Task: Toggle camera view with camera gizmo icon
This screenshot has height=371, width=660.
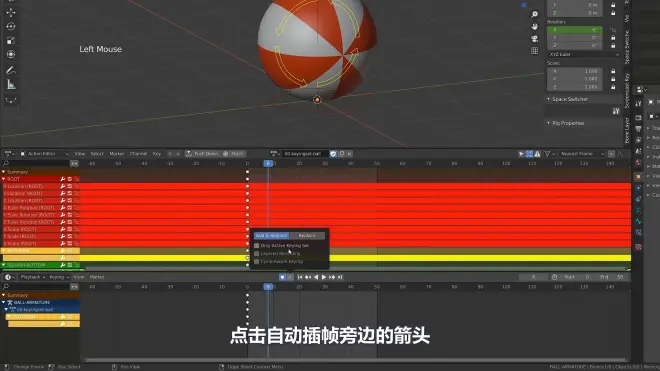Action: [535, 39]
